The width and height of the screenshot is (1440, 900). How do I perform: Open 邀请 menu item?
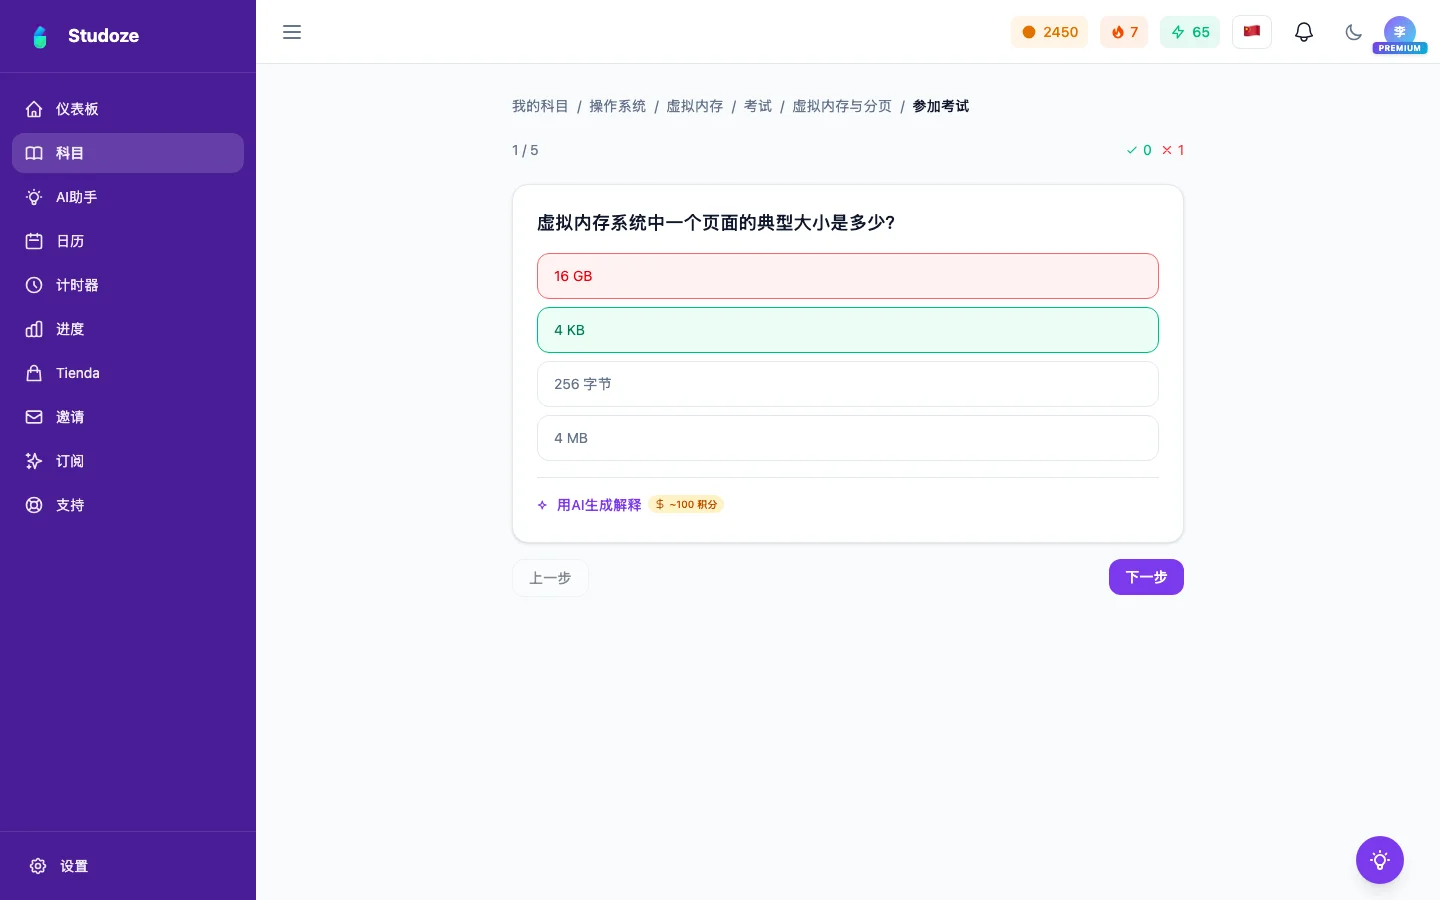128,417
